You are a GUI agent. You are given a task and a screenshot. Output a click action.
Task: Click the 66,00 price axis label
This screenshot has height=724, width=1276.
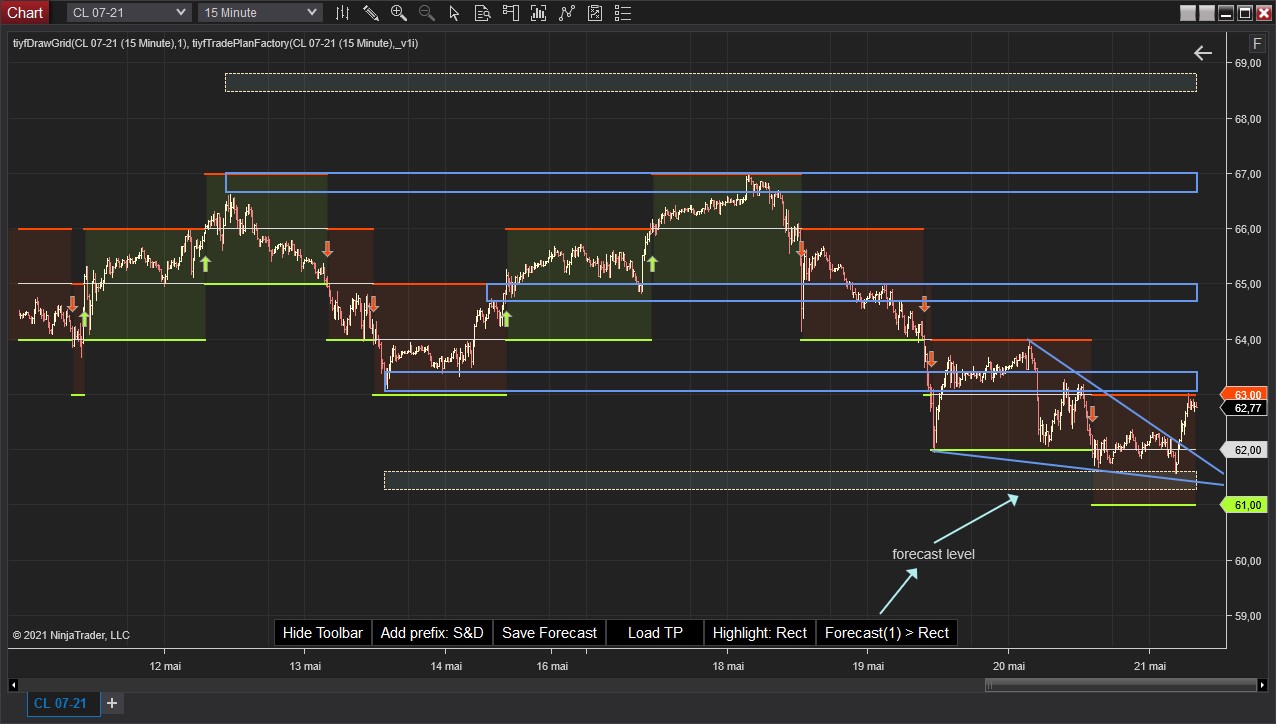[x=1247, y=229]
